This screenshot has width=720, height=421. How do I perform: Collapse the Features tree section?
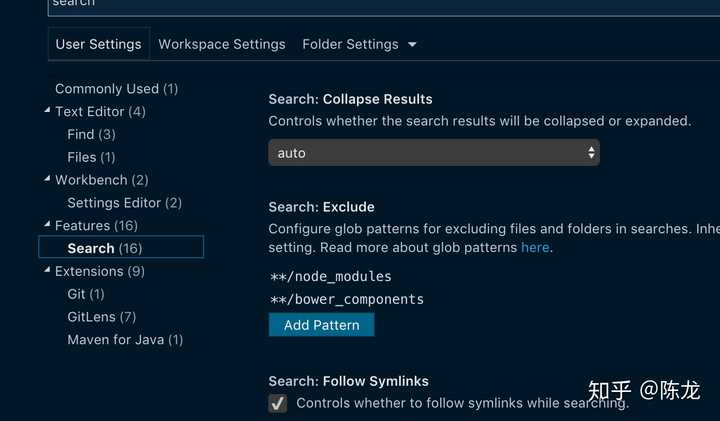(48, 225)
